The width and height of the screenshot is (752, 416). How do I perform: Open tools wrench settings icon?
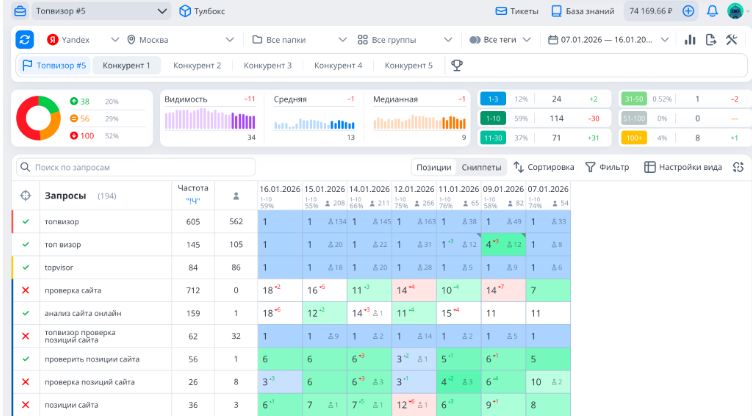[x=731, y=40]
